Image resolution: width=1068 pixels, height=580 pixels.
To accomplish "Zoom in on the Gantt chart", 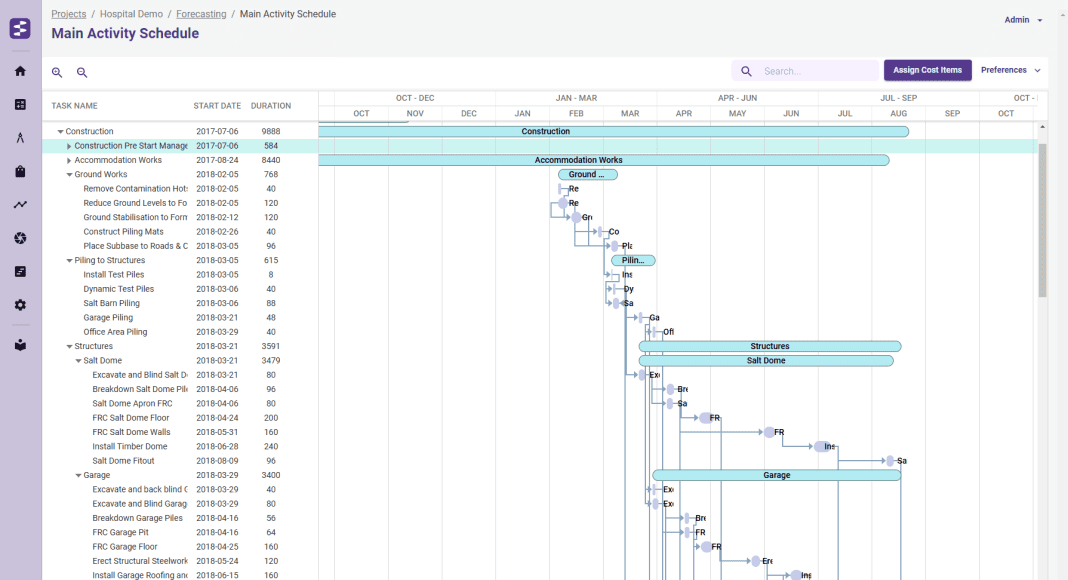I will [57, 72].
